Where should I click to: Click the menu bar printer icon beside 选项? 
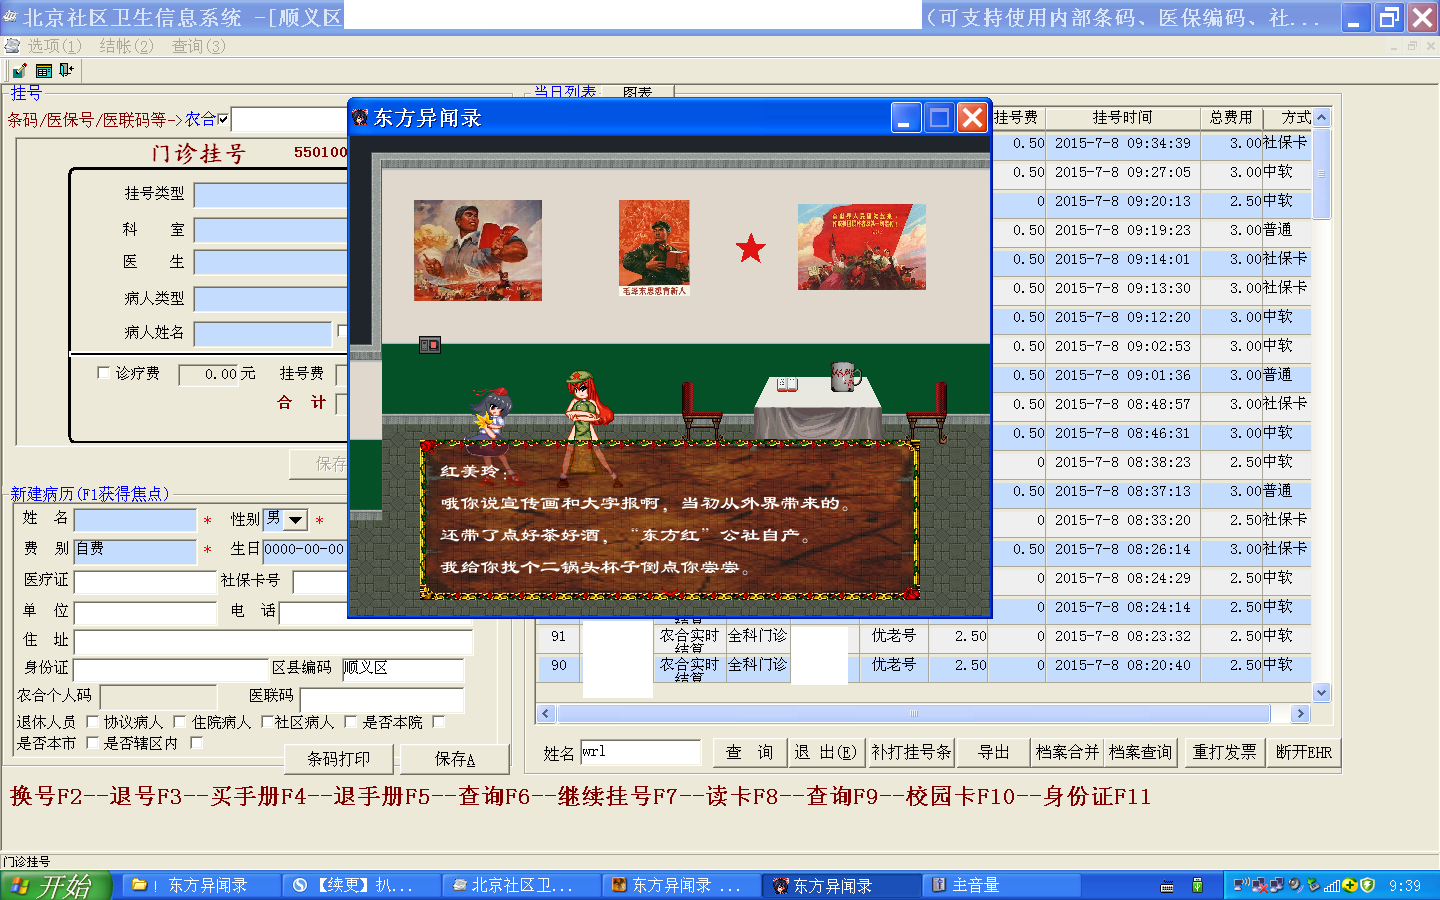click(x=12, y=46)
